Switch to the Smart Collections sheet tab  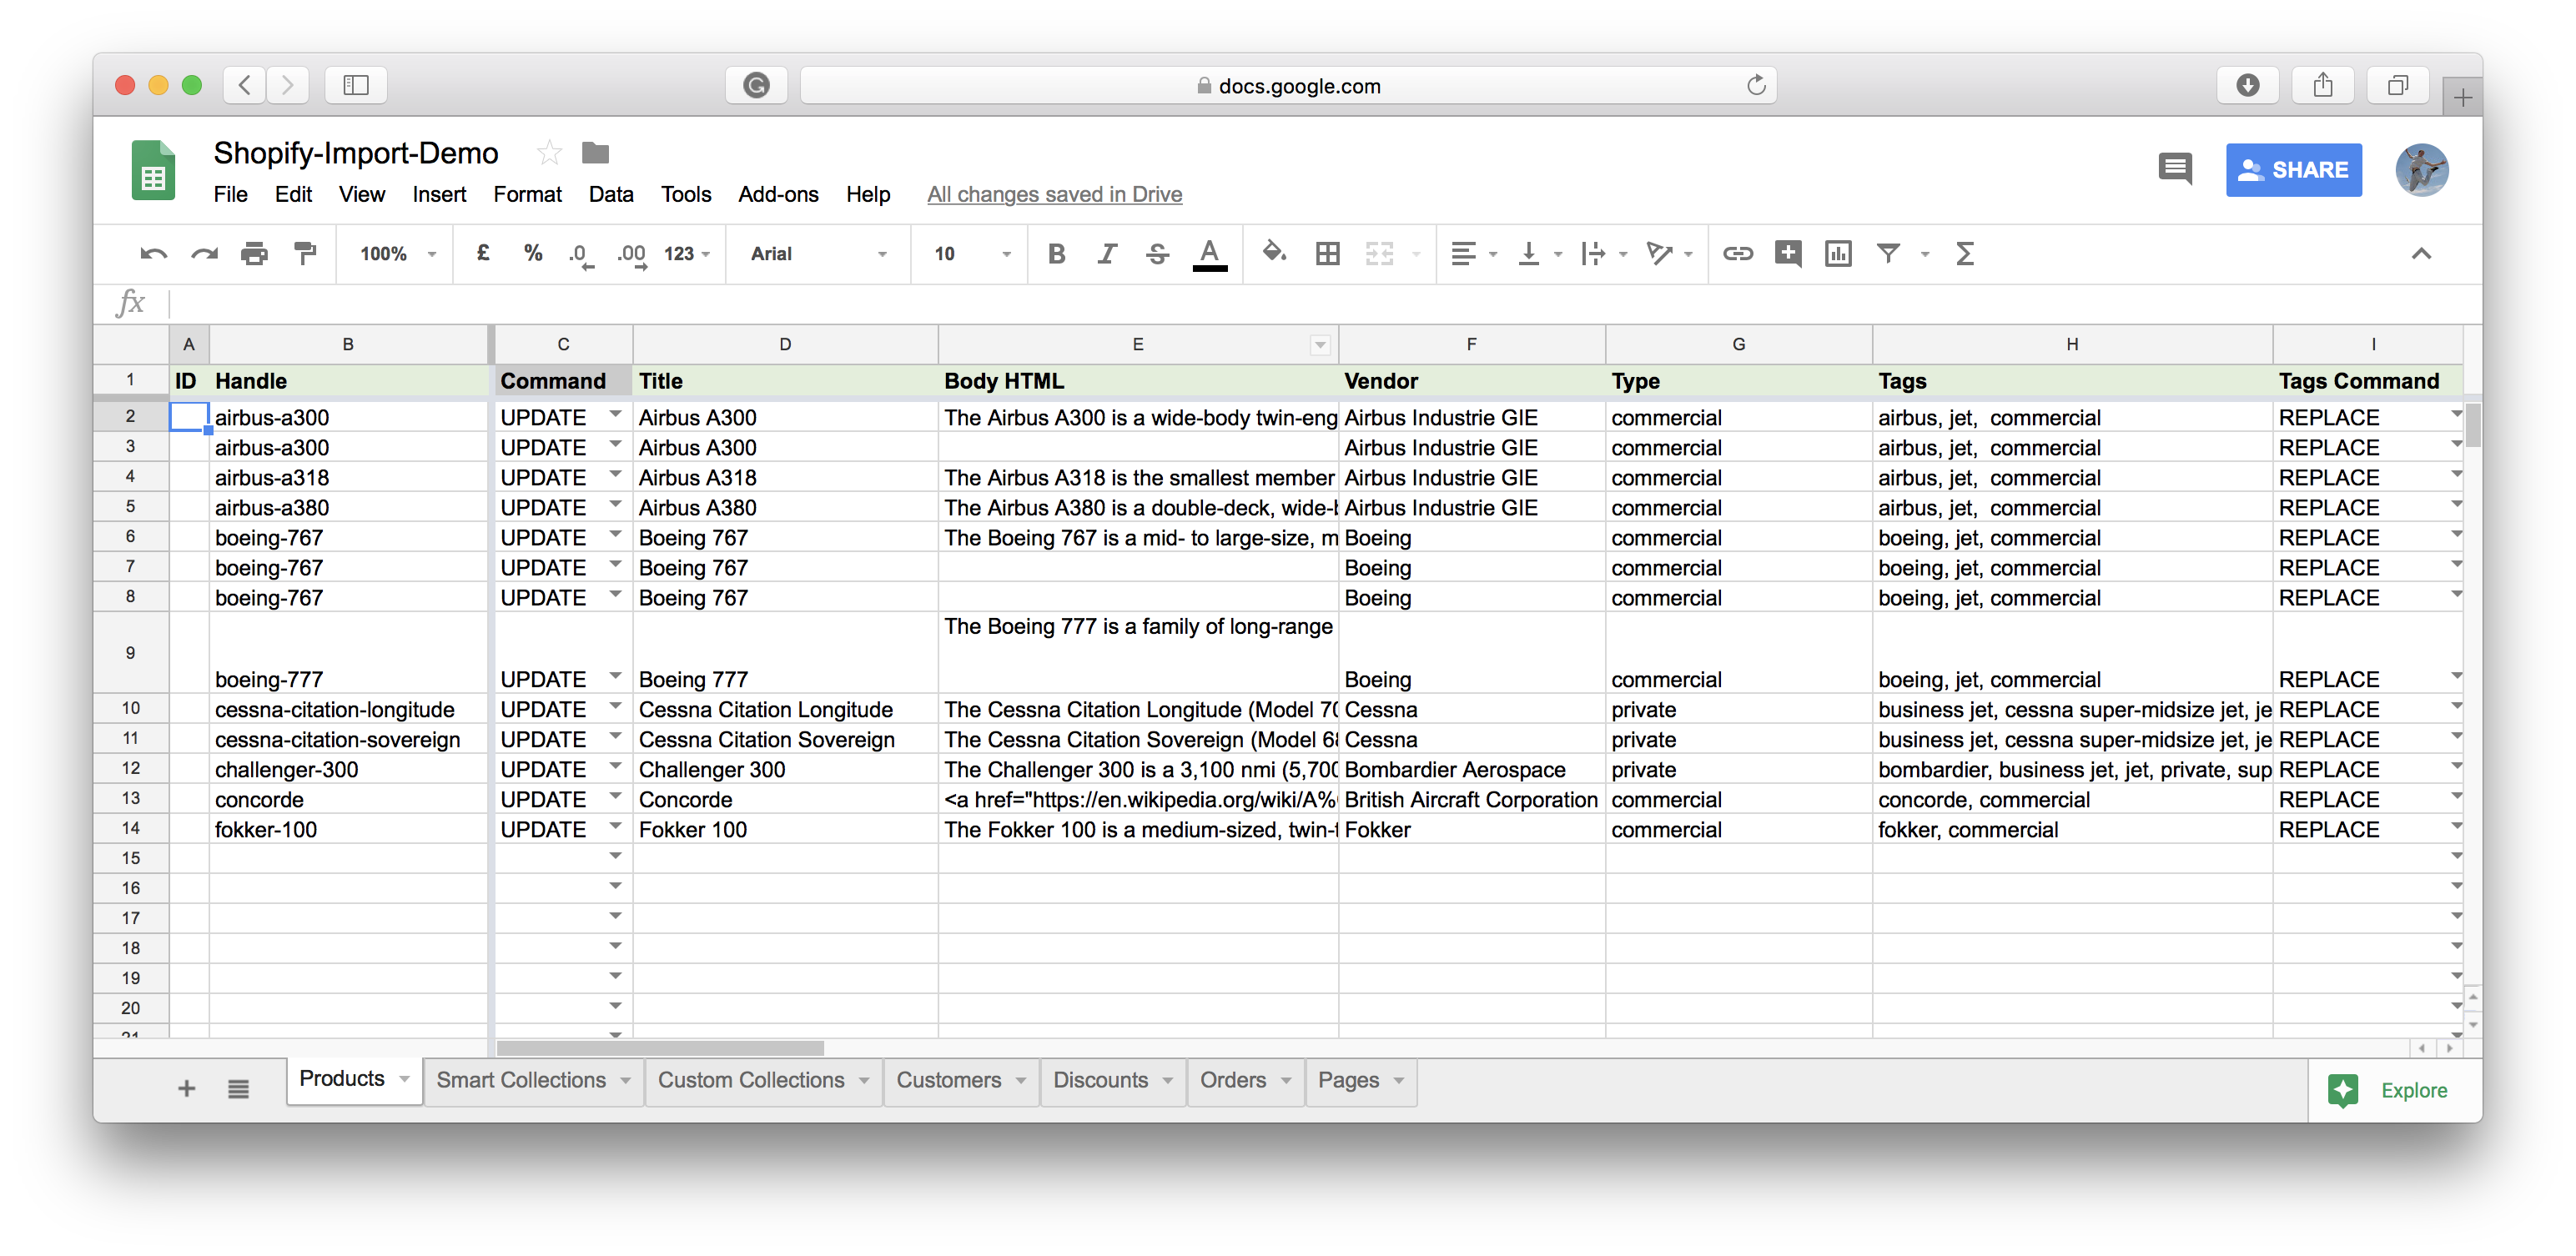[x=521, y=1080]
